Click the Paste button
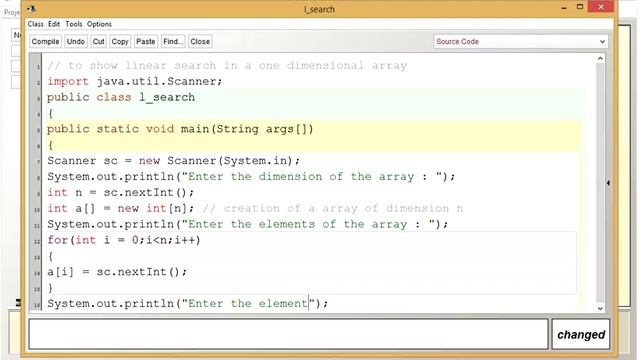Image resolution: width=640 pixels, height=360 pixels. (146, 41)
